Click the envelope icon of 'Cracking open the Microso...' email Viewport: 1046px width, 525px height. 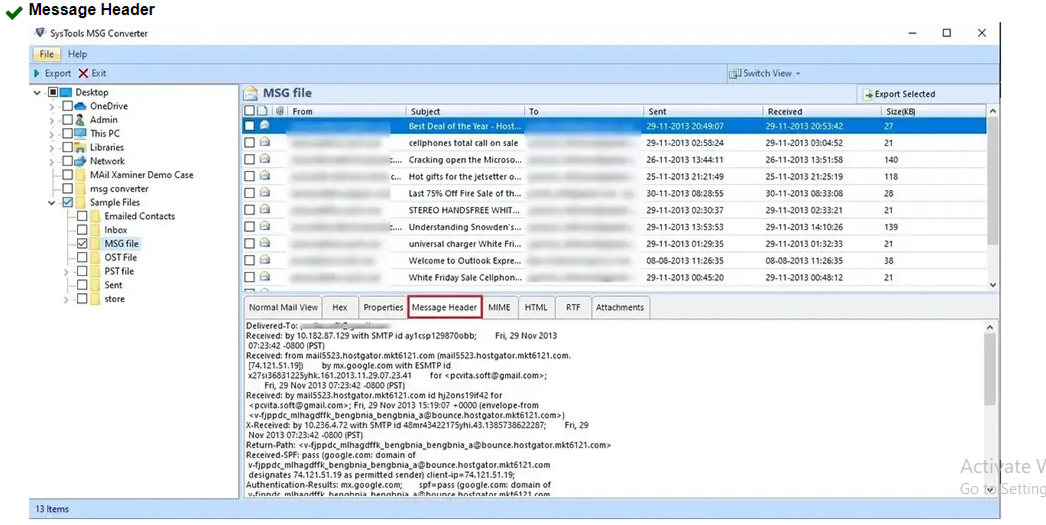tap(265, 159)
